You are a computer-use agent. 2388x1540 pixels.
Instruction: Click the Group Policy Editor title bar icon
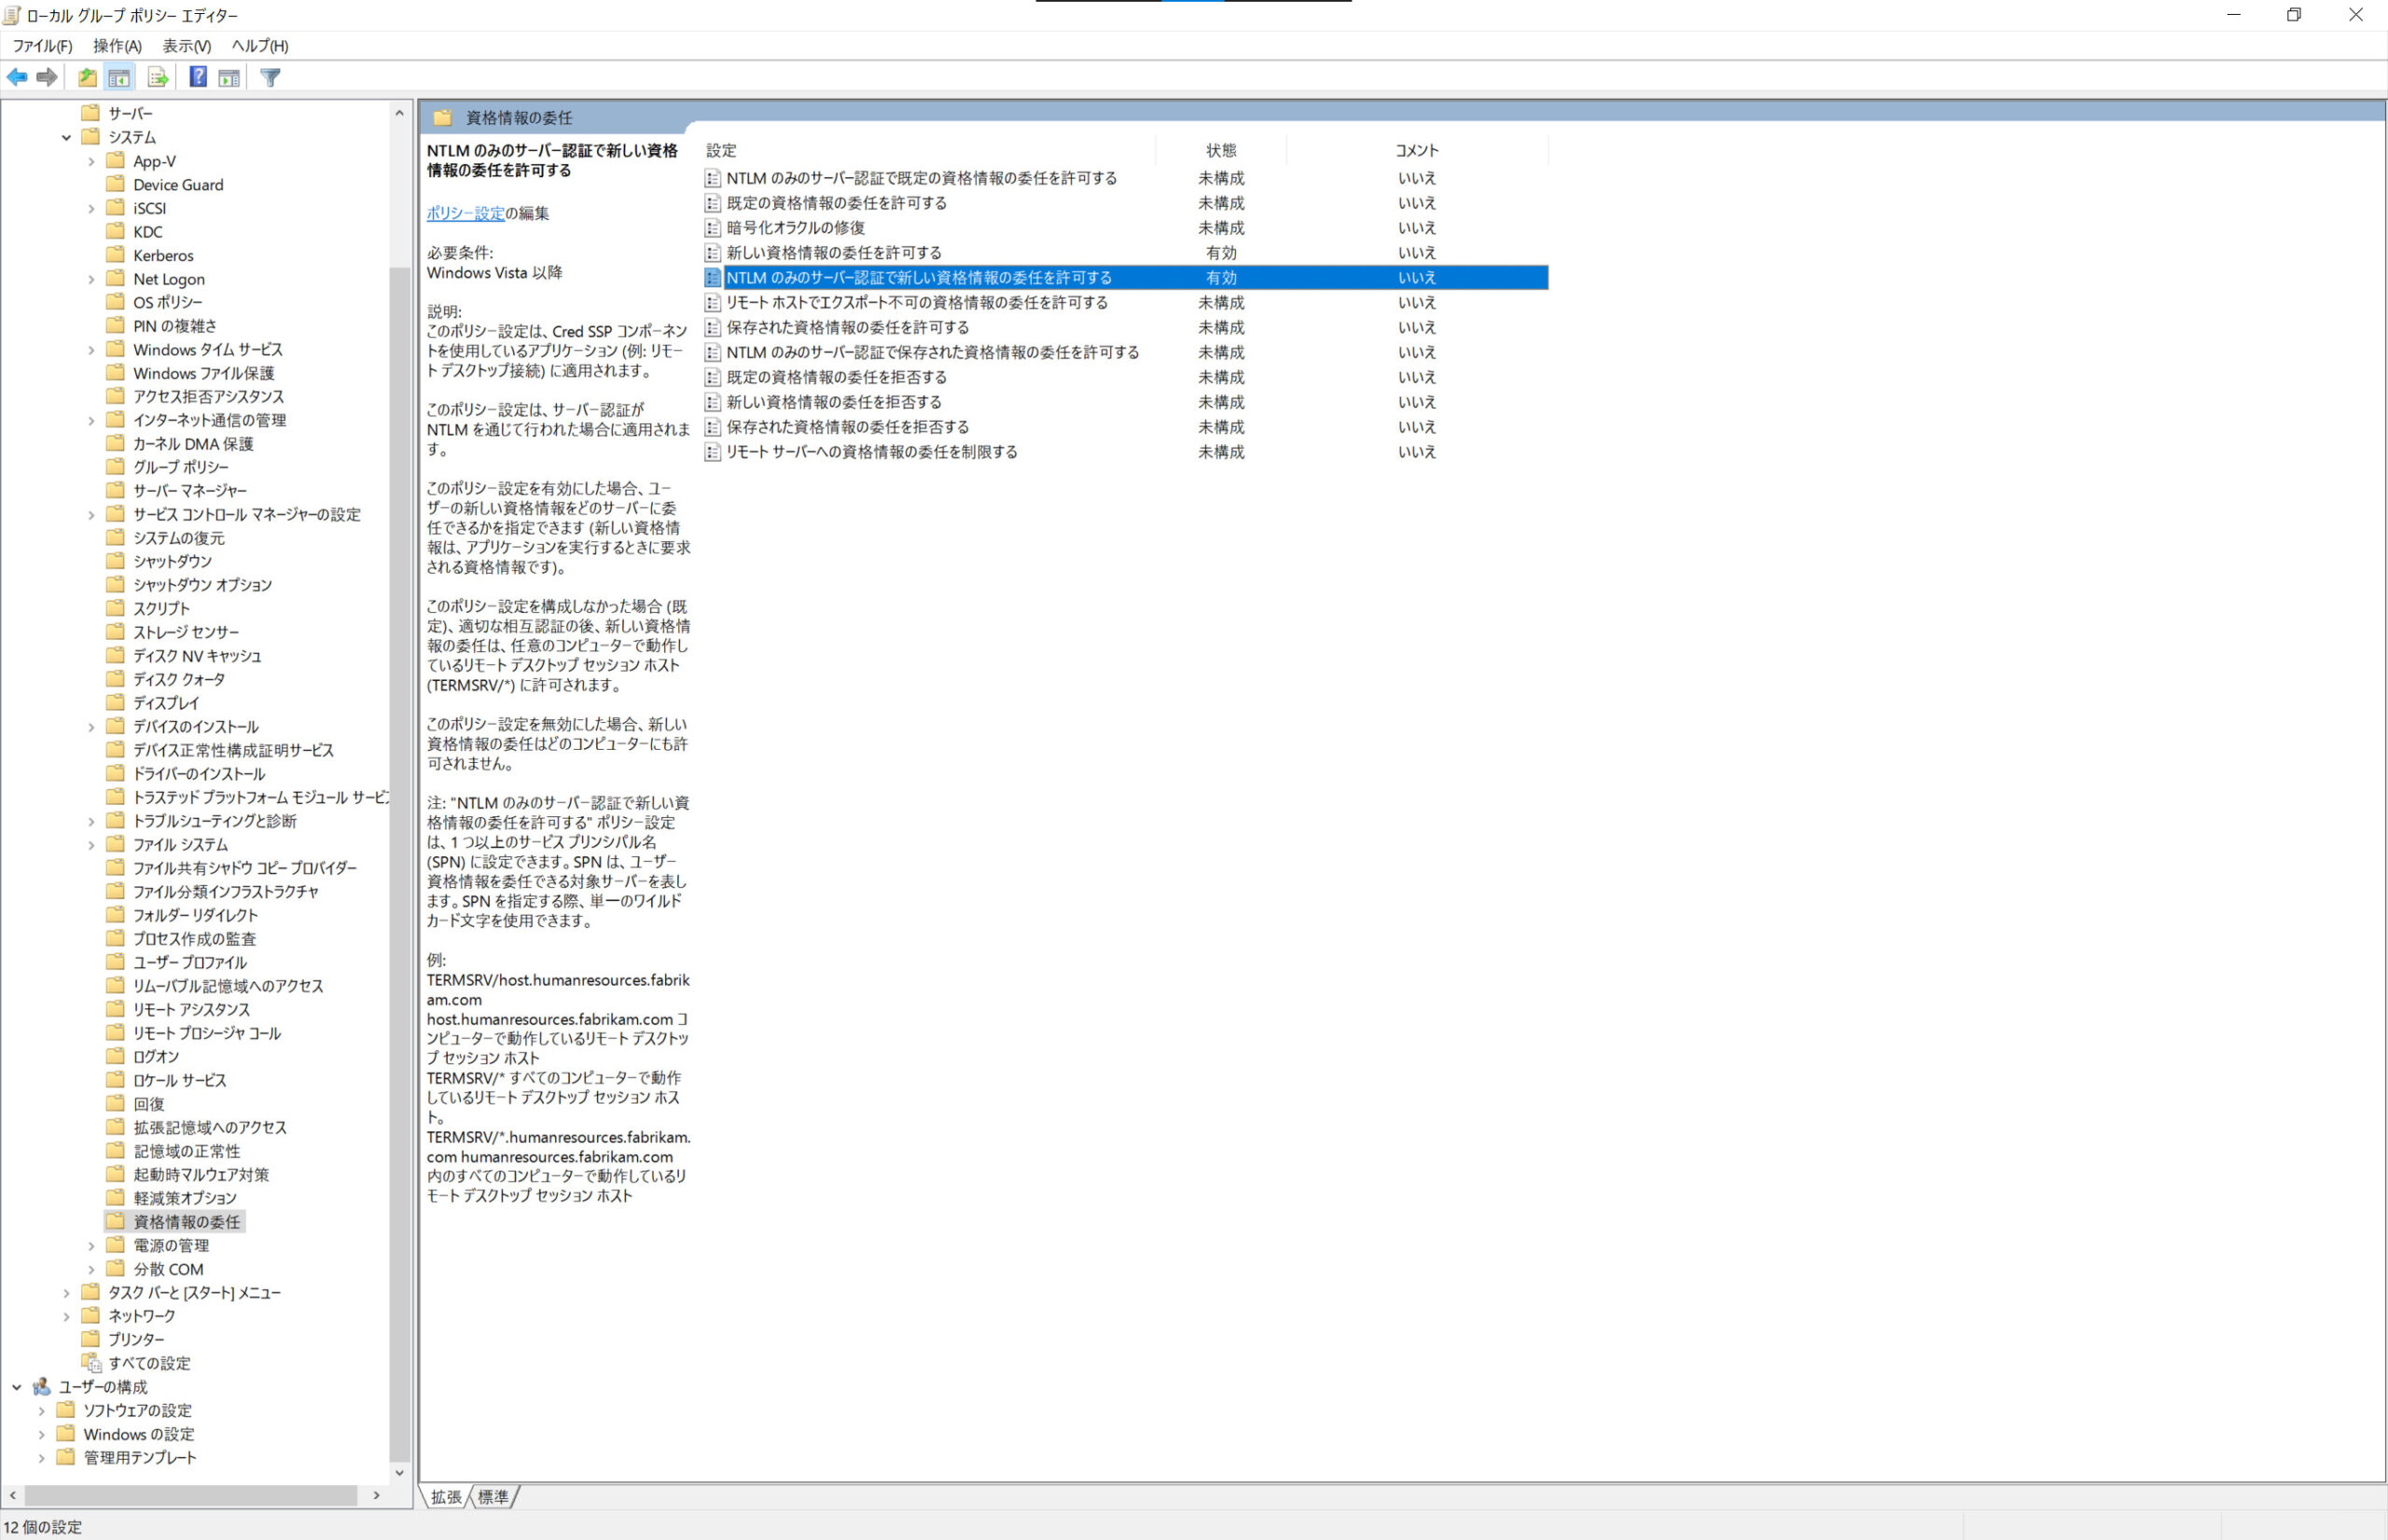(12, 15)
